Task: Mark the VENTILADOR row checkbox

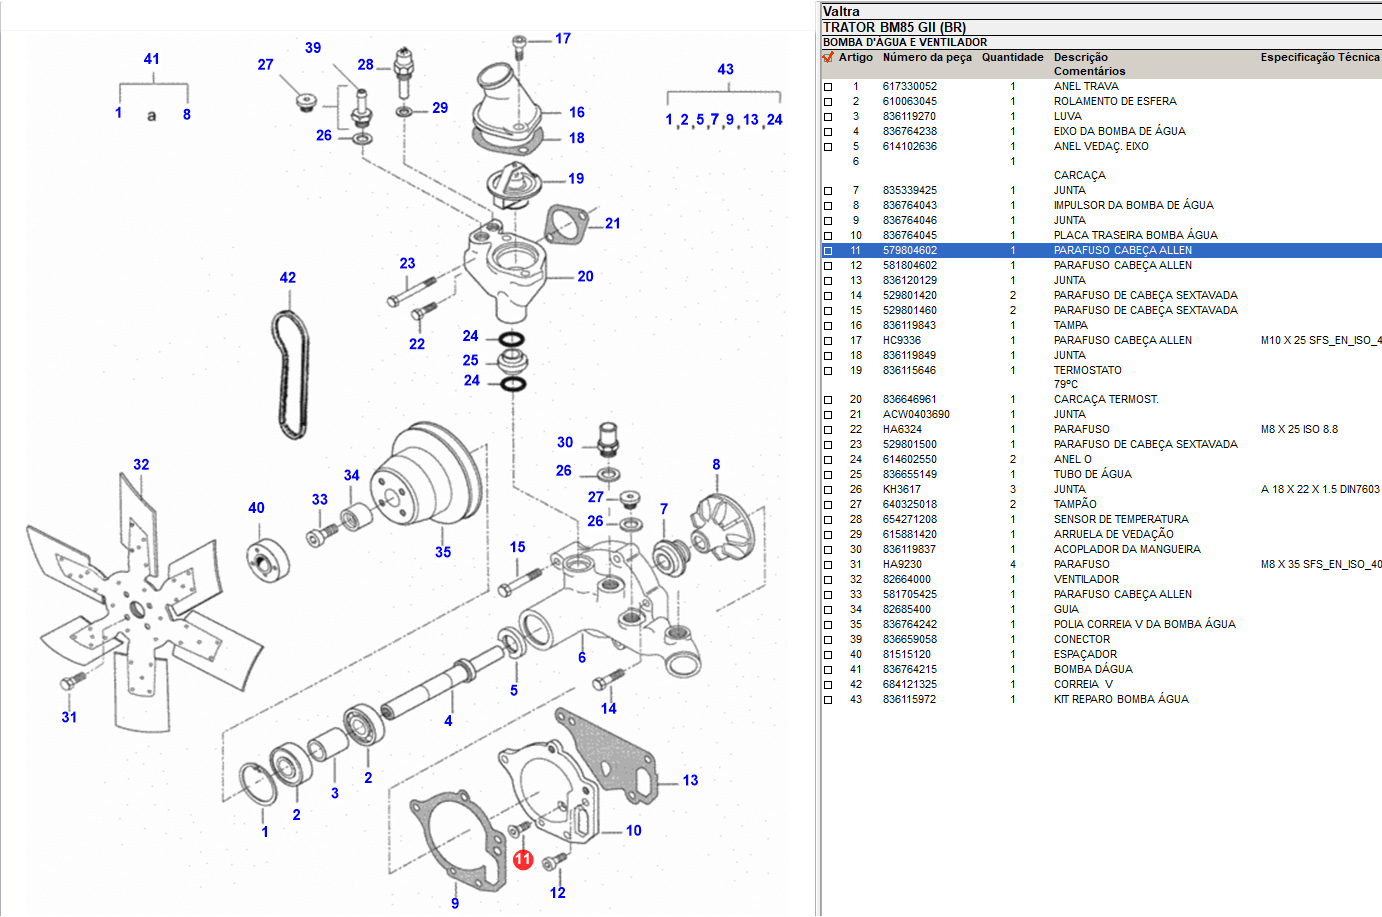Action: pyautogui.click(x=828, y=580)
